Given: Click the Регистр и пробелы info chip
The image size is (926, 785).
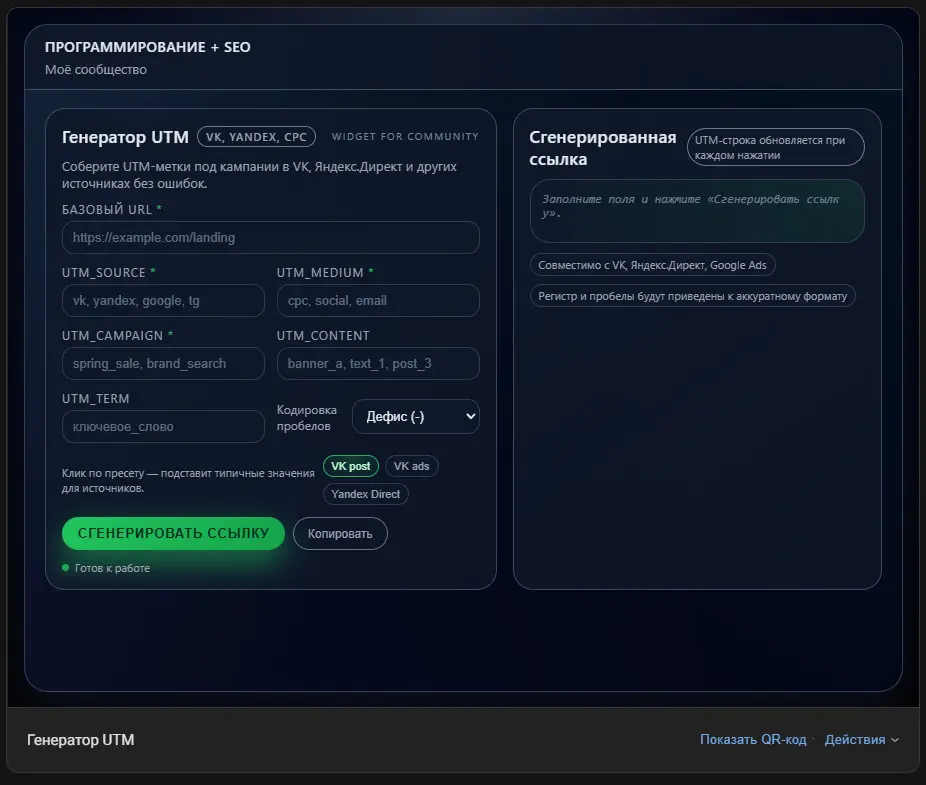Looking at the screenshot, I should [692, 296].
